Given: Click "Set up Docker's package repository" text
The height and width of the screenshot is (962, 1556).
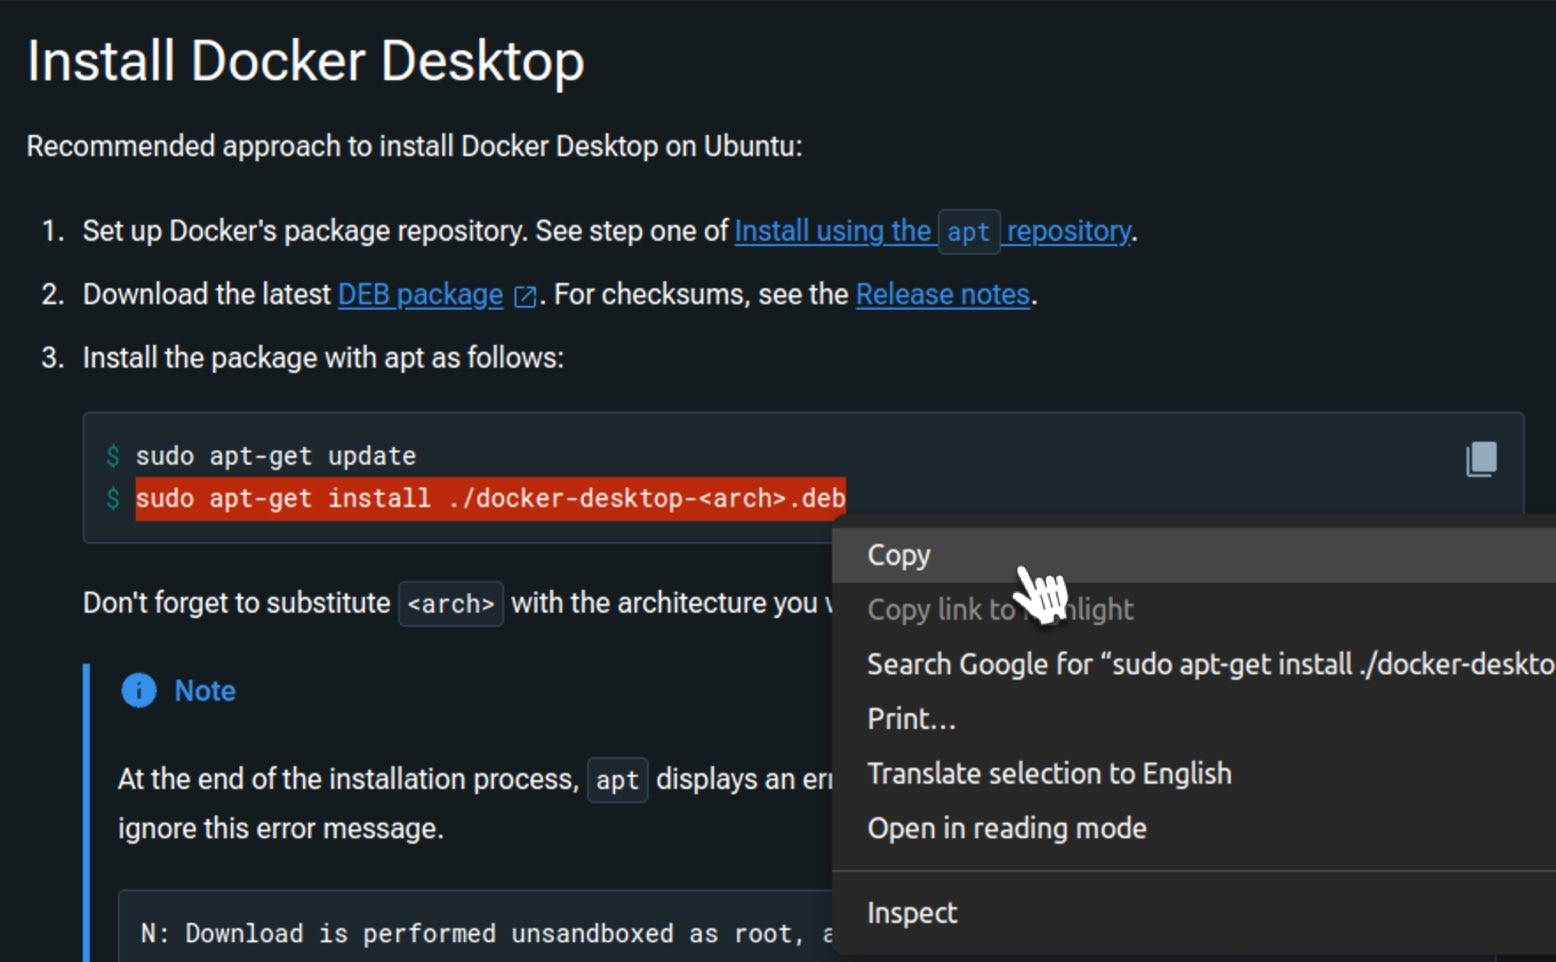Looking at the screenshot, I should 305,231.
